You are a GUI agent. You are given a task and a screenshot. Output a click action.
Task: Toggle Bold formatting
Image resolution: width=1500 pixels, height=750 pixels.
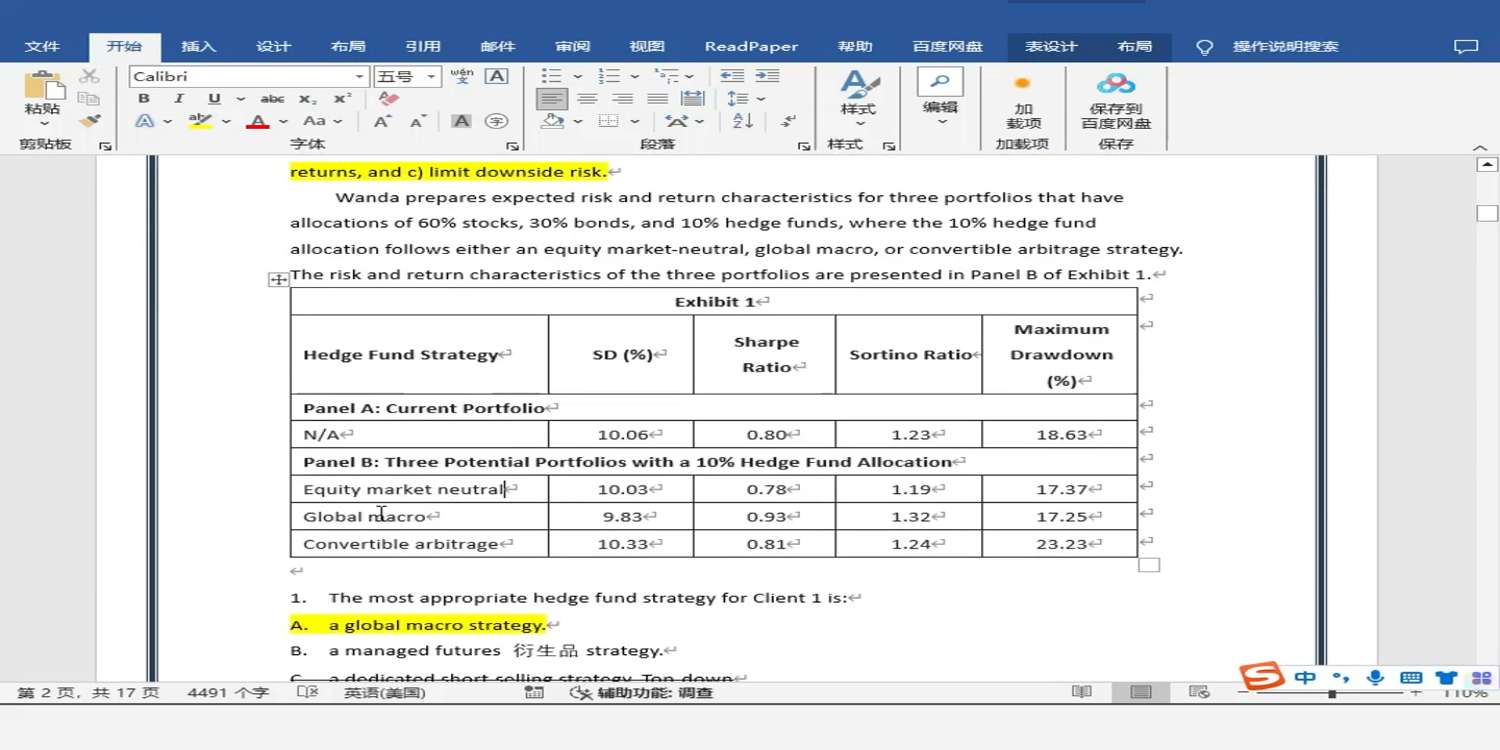click(144, 99)
